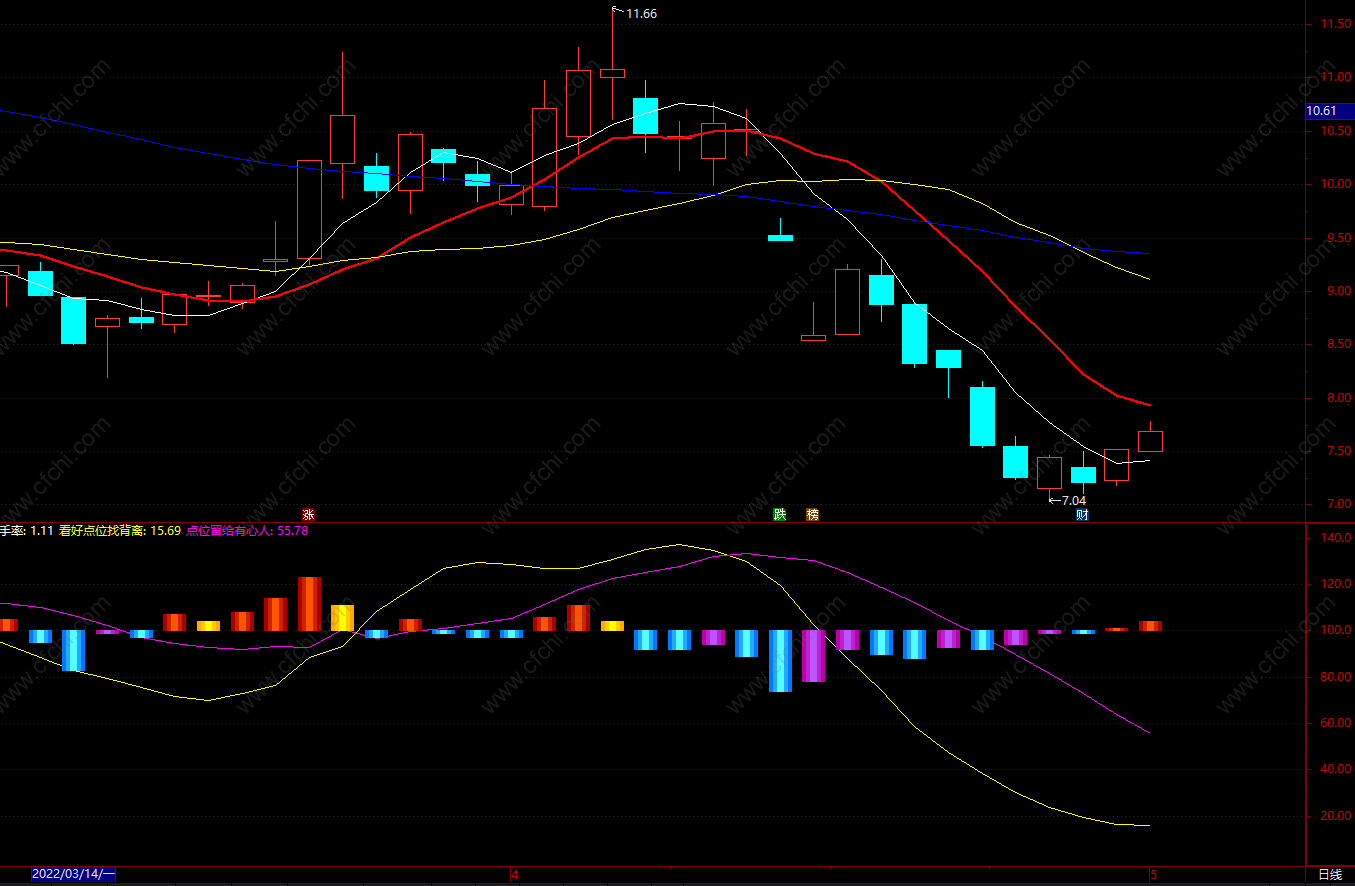Click the 11.66 high price label

coord(641,14)
